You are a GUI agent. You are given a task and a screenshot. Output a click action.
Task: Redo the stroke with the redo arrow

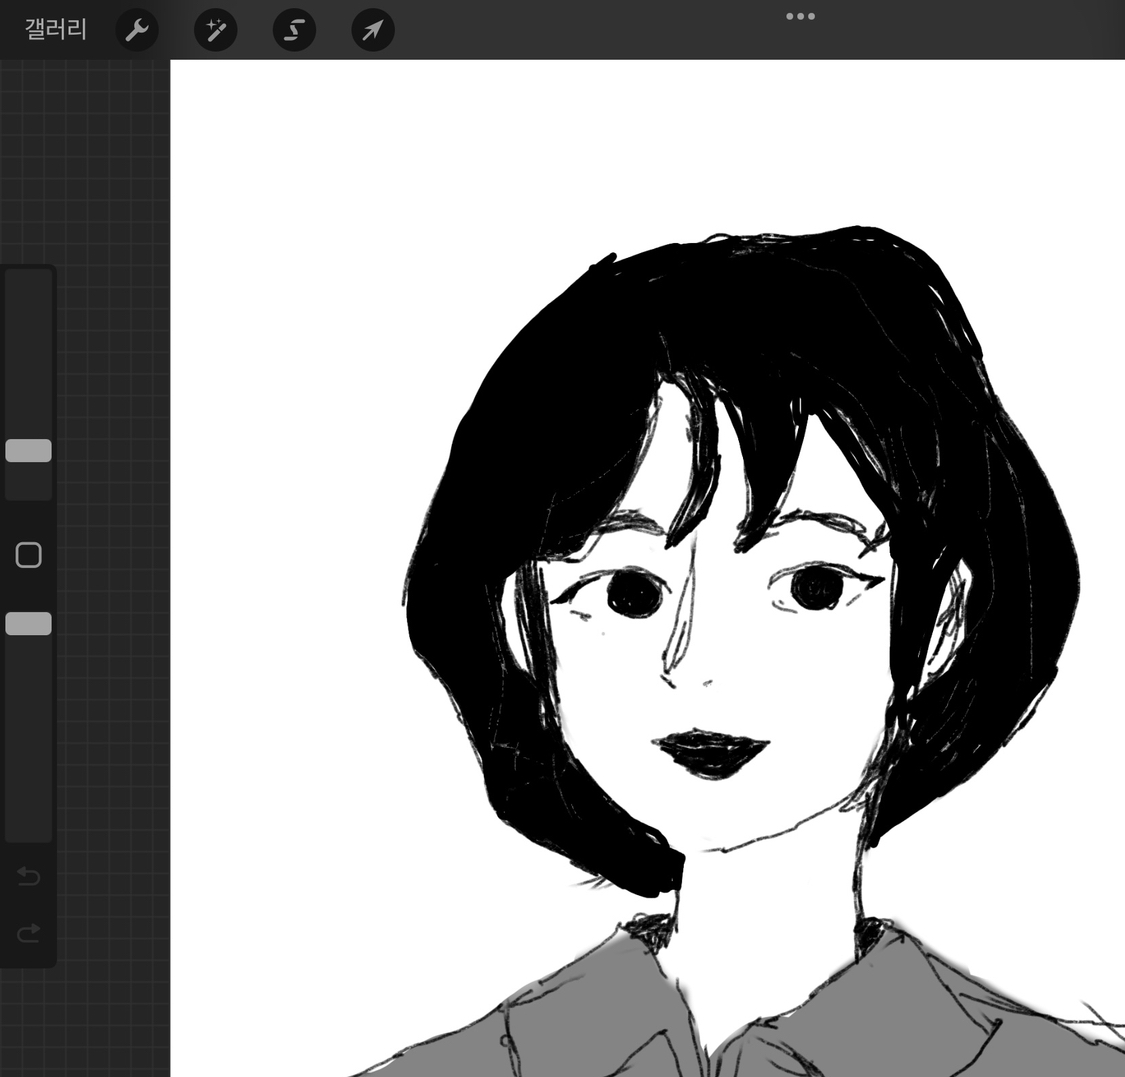(x=28, y=933)
